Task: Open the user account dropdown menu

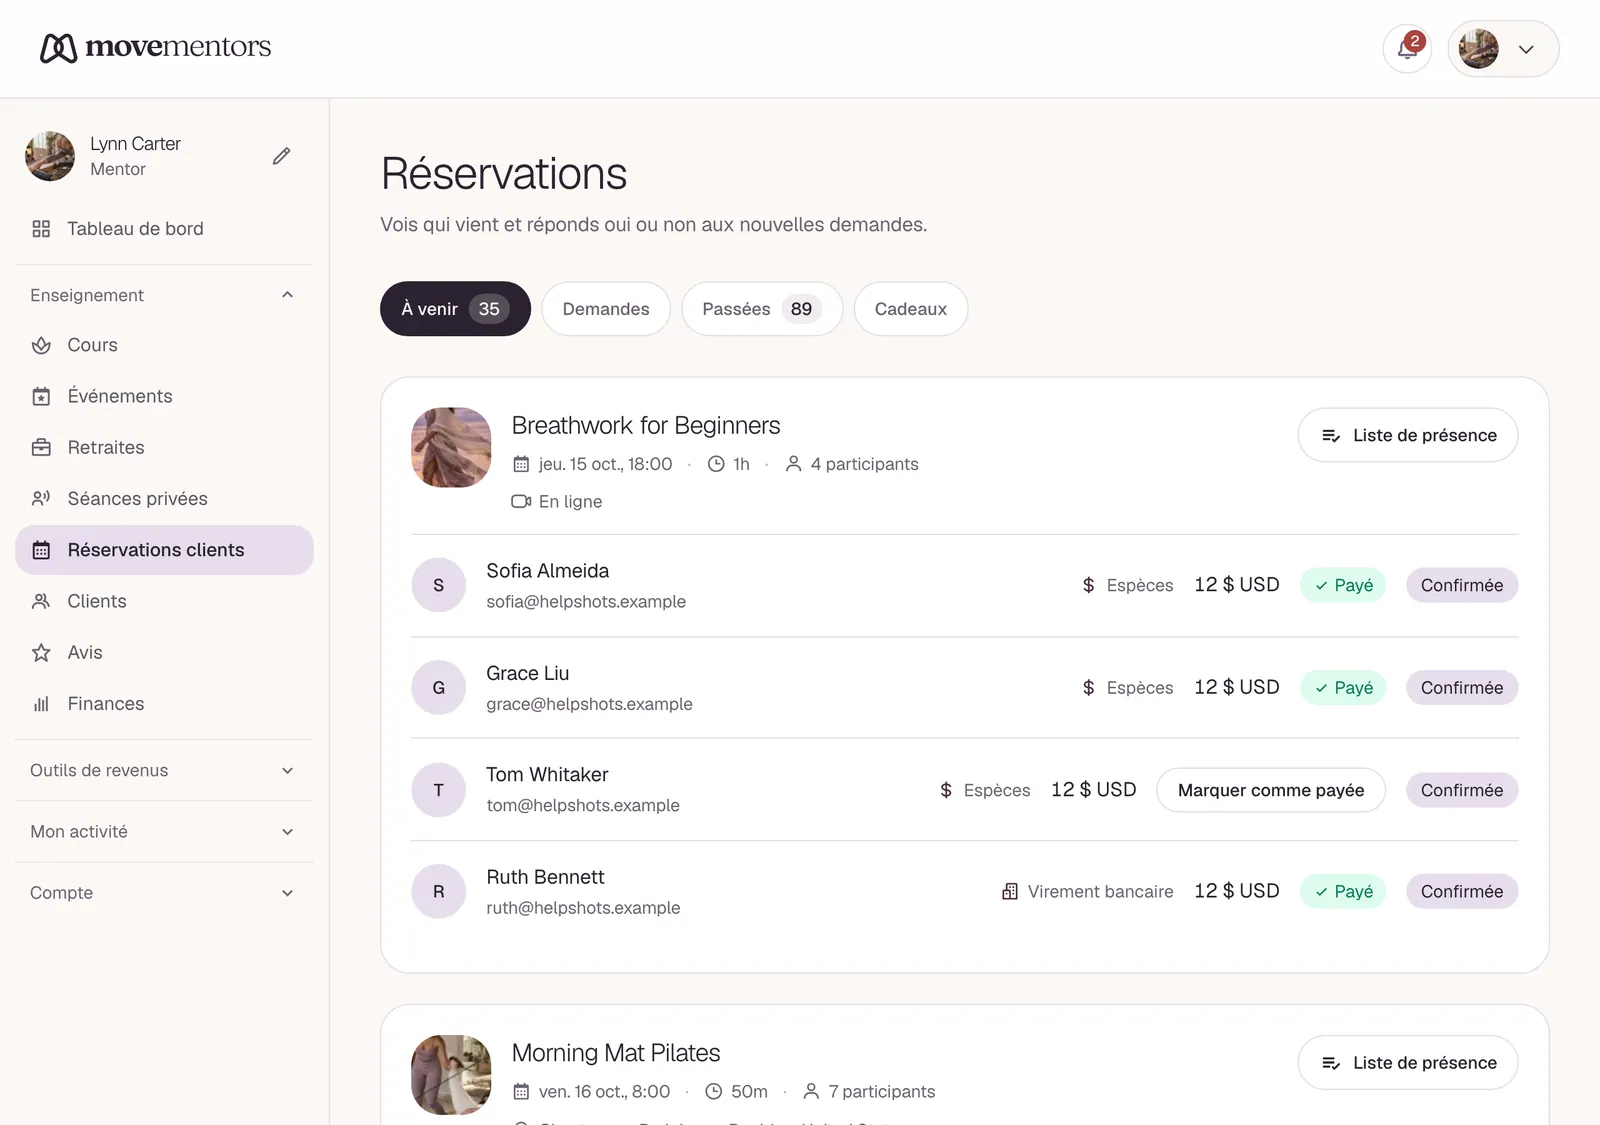Action: [1503, 48]
